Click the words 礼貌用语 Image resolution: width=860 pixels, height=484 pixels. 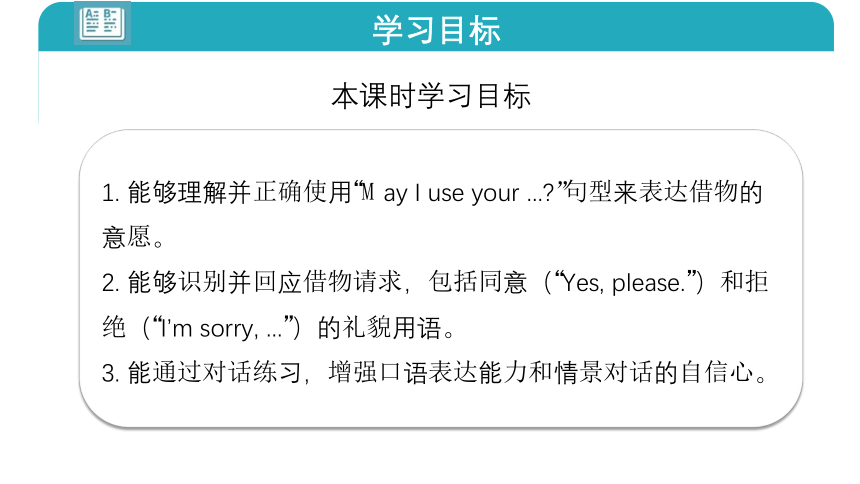[x=392, y=328]
